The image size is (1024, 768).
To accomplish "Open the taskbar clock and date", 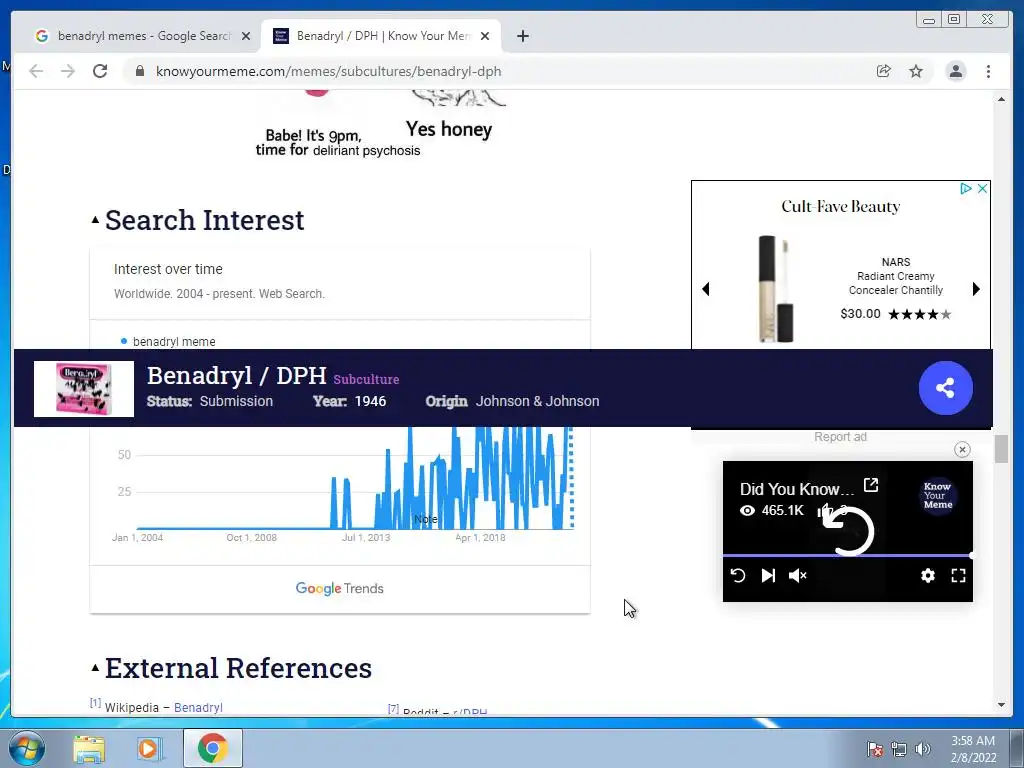I will click(973, 749).
